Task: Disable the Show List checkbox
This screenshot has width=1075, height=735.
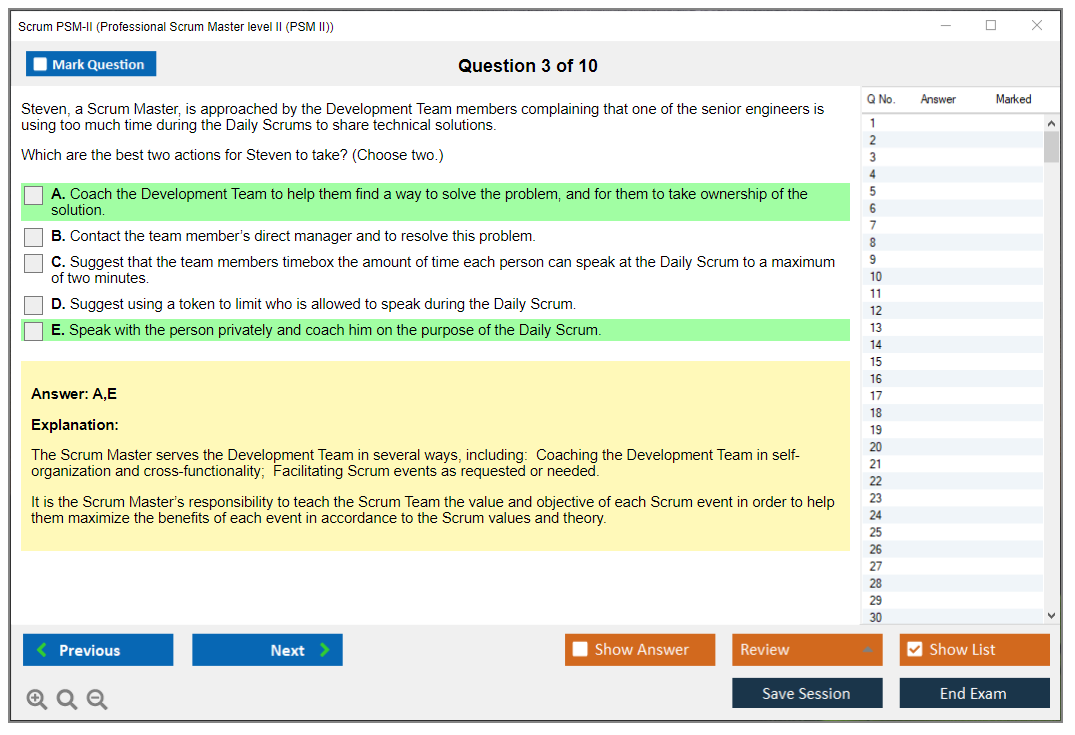Action: pyautogui.click(x=914, y=650)
